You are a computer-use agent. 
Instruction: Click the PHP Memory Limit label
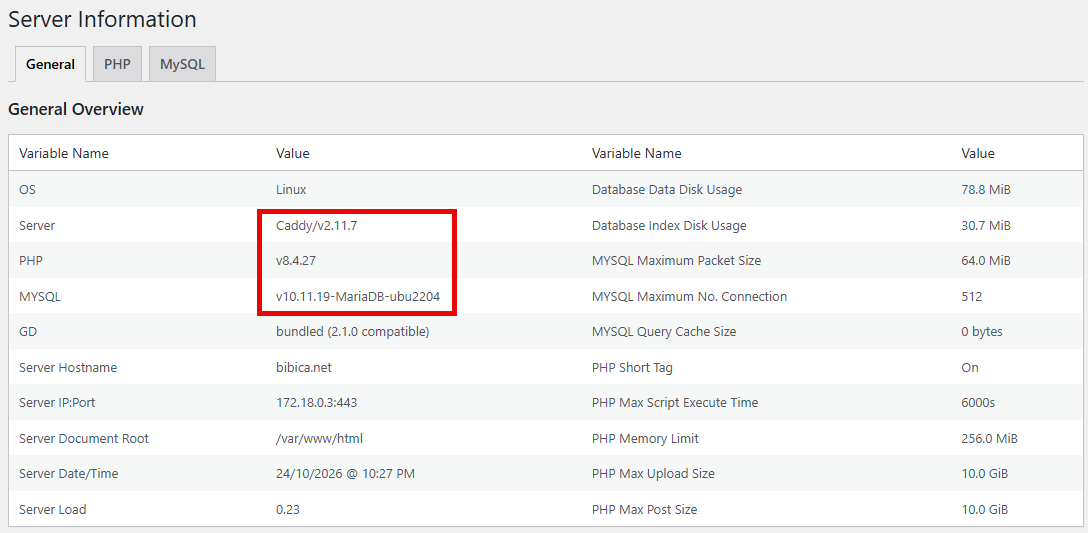coord(645,439)
